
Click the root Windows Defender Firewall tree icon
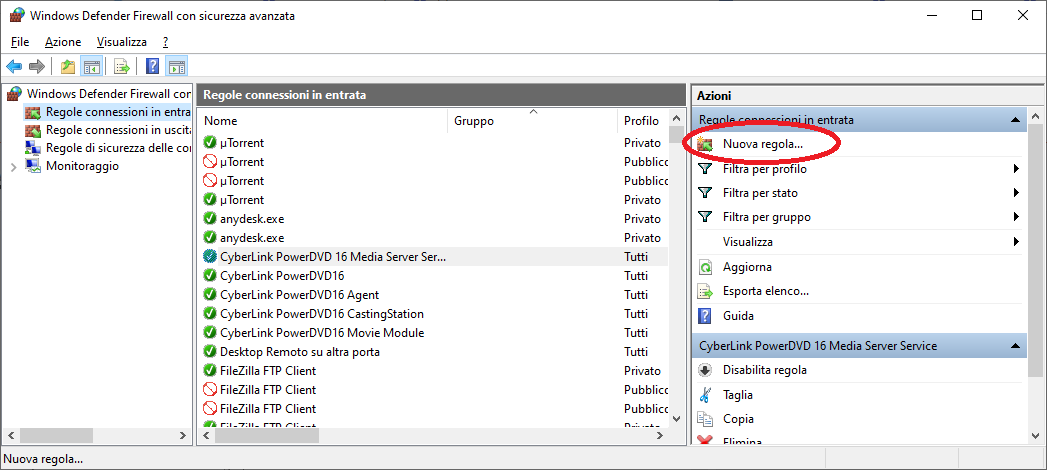14,93
